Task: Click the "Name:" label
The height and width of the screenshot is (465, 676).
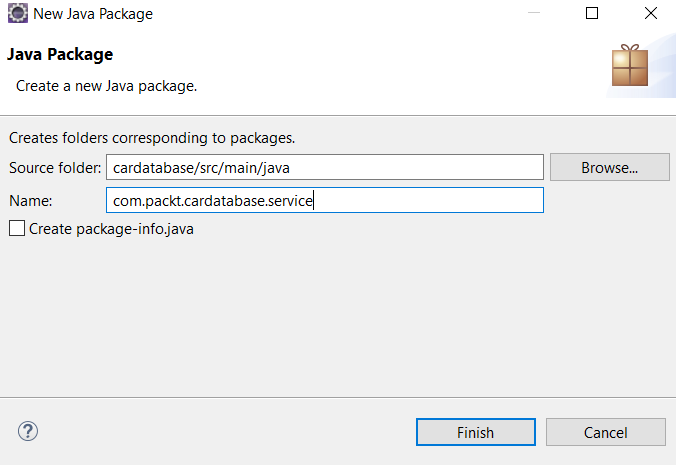Action: [x=31, y=201]
